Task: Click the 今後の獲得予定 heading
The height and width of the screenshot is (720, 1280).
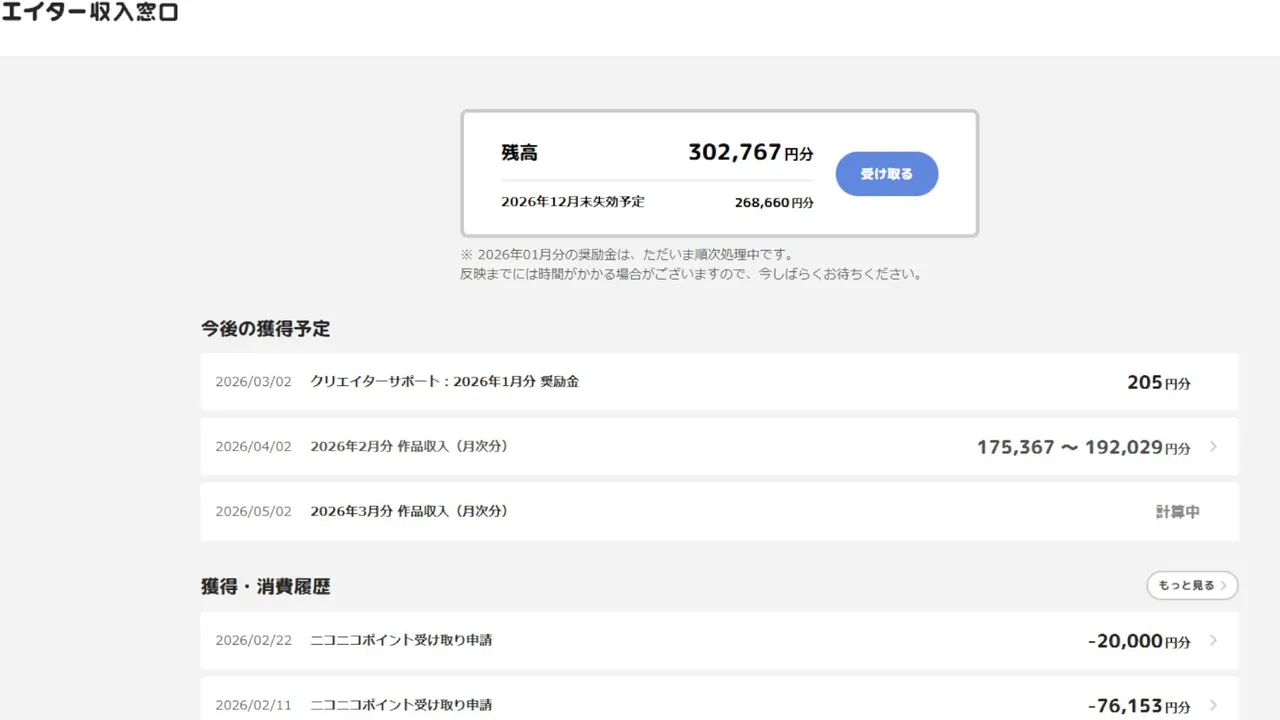Action: (265, 328)
